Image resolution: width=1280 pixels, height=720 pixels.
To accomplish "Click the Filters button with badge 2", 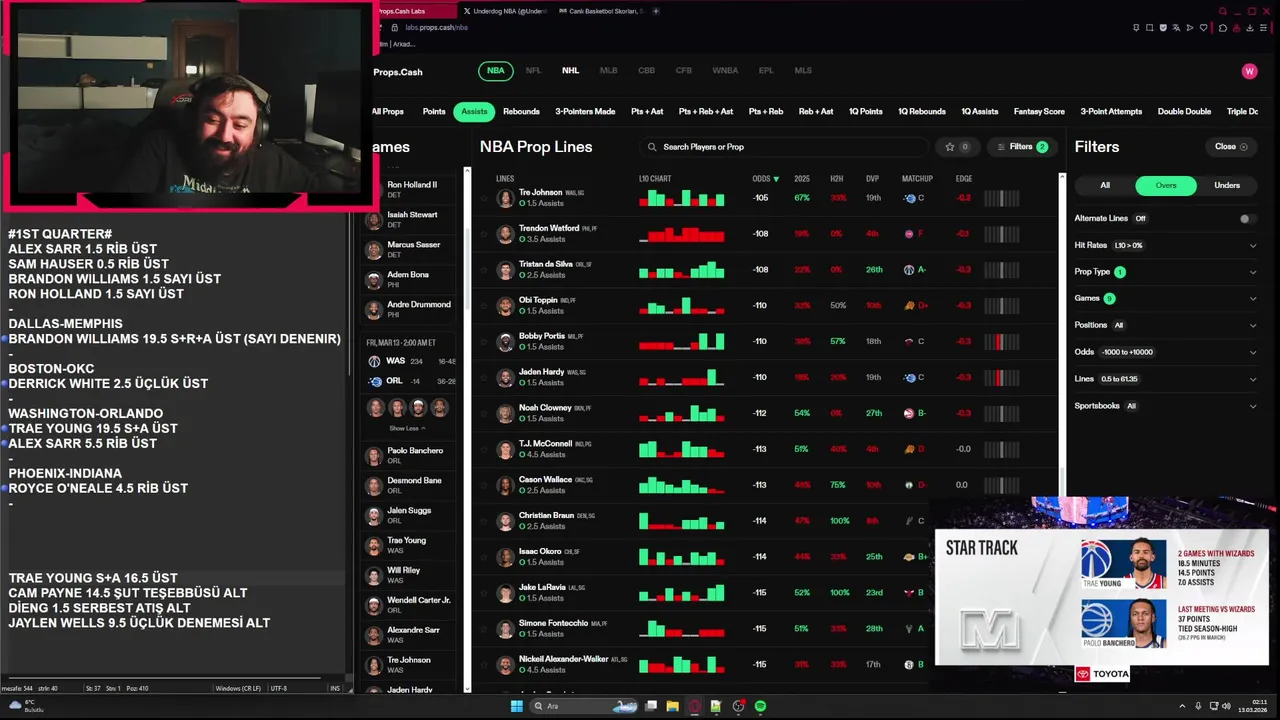I will click(1022, 147).
